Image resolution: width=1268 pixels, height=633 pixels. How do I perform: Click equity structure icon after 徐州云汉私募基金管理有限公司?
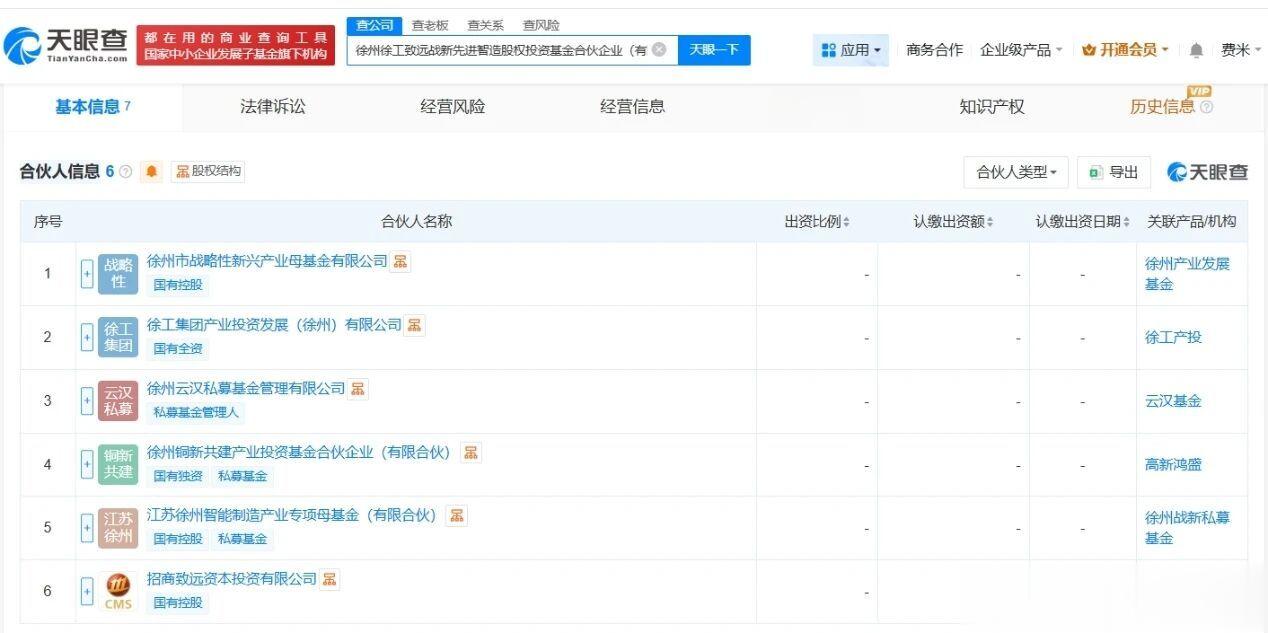358,388
